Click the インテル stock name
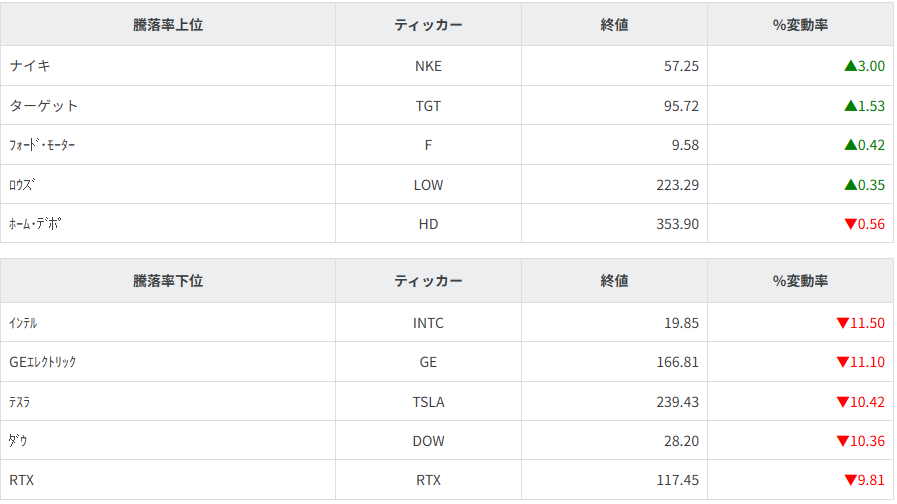Viewport: 897px width, 504px height. [x=24, y=323]
